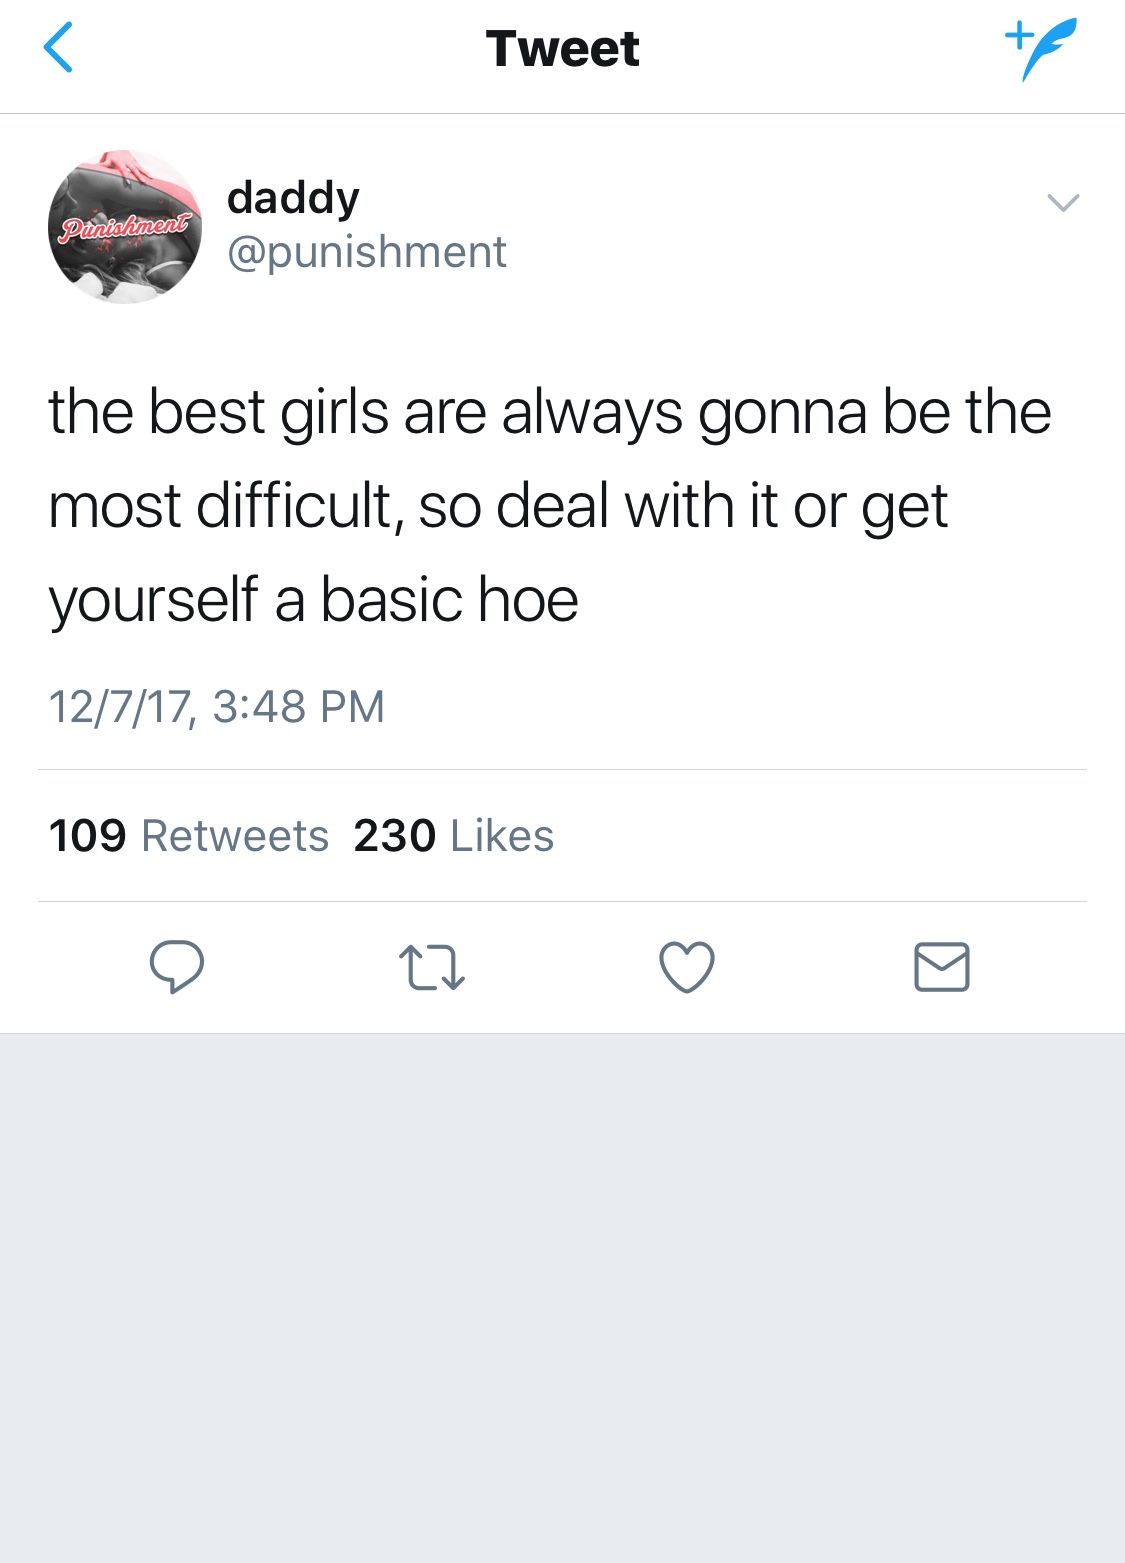Screen dimensions: 1125x1563
Task: Click the Likes label next to 230
Action: pos(502,836)
